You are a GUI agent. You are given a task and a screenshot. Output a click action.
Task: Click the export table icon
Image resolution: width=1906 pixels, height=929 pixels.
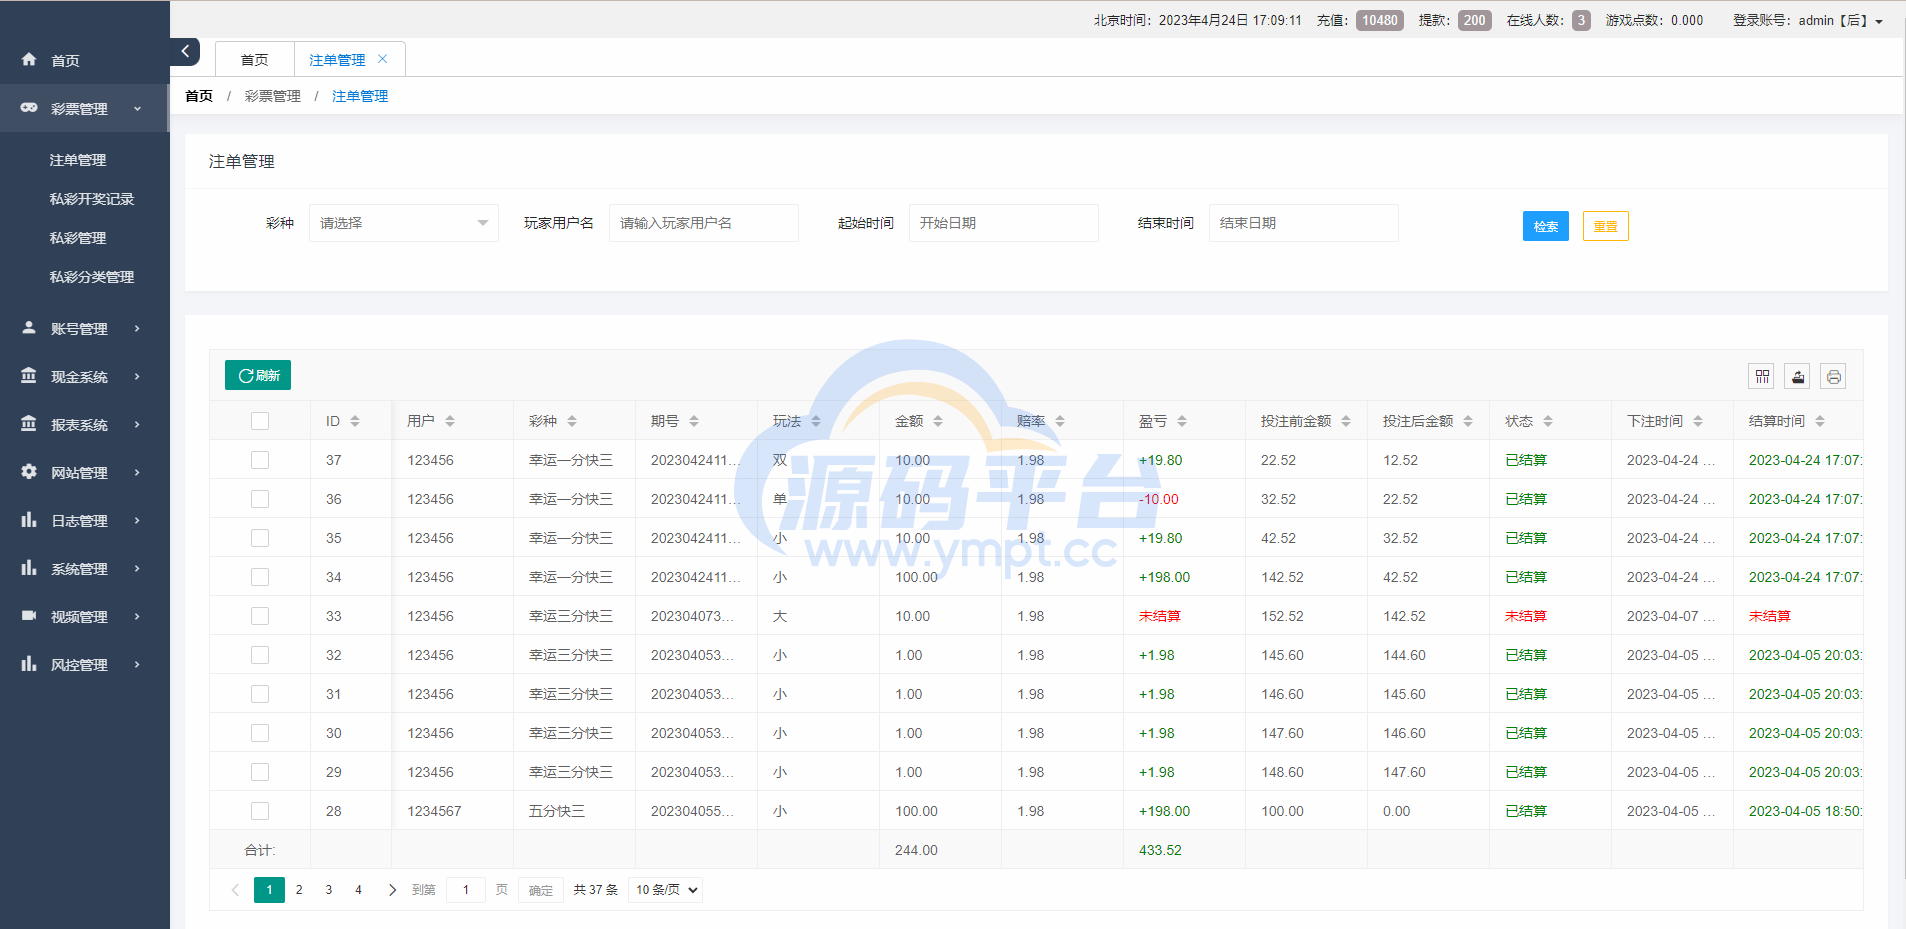(1798, 376)
